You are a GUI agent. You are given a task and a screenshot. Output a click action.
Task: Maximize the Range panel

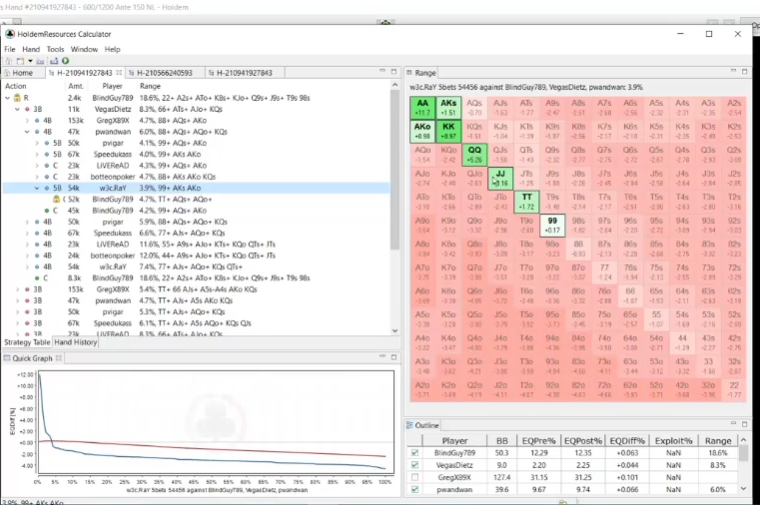point(744,71)
